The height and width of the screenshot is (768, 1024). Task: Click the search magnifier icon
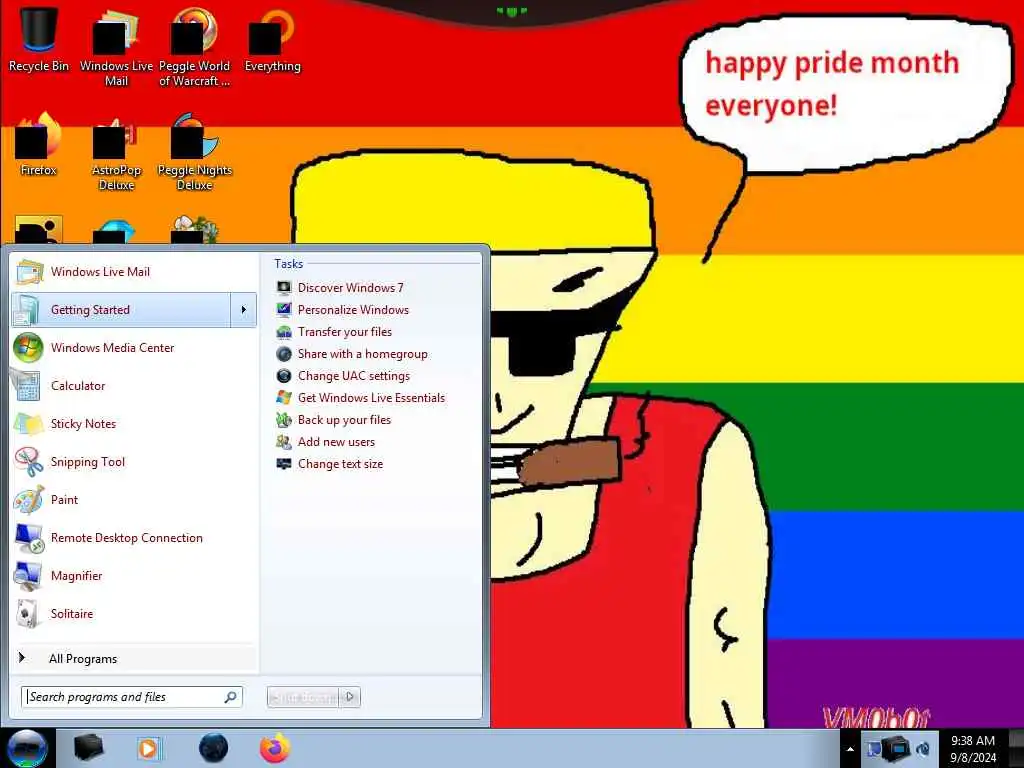pos(231,697)
